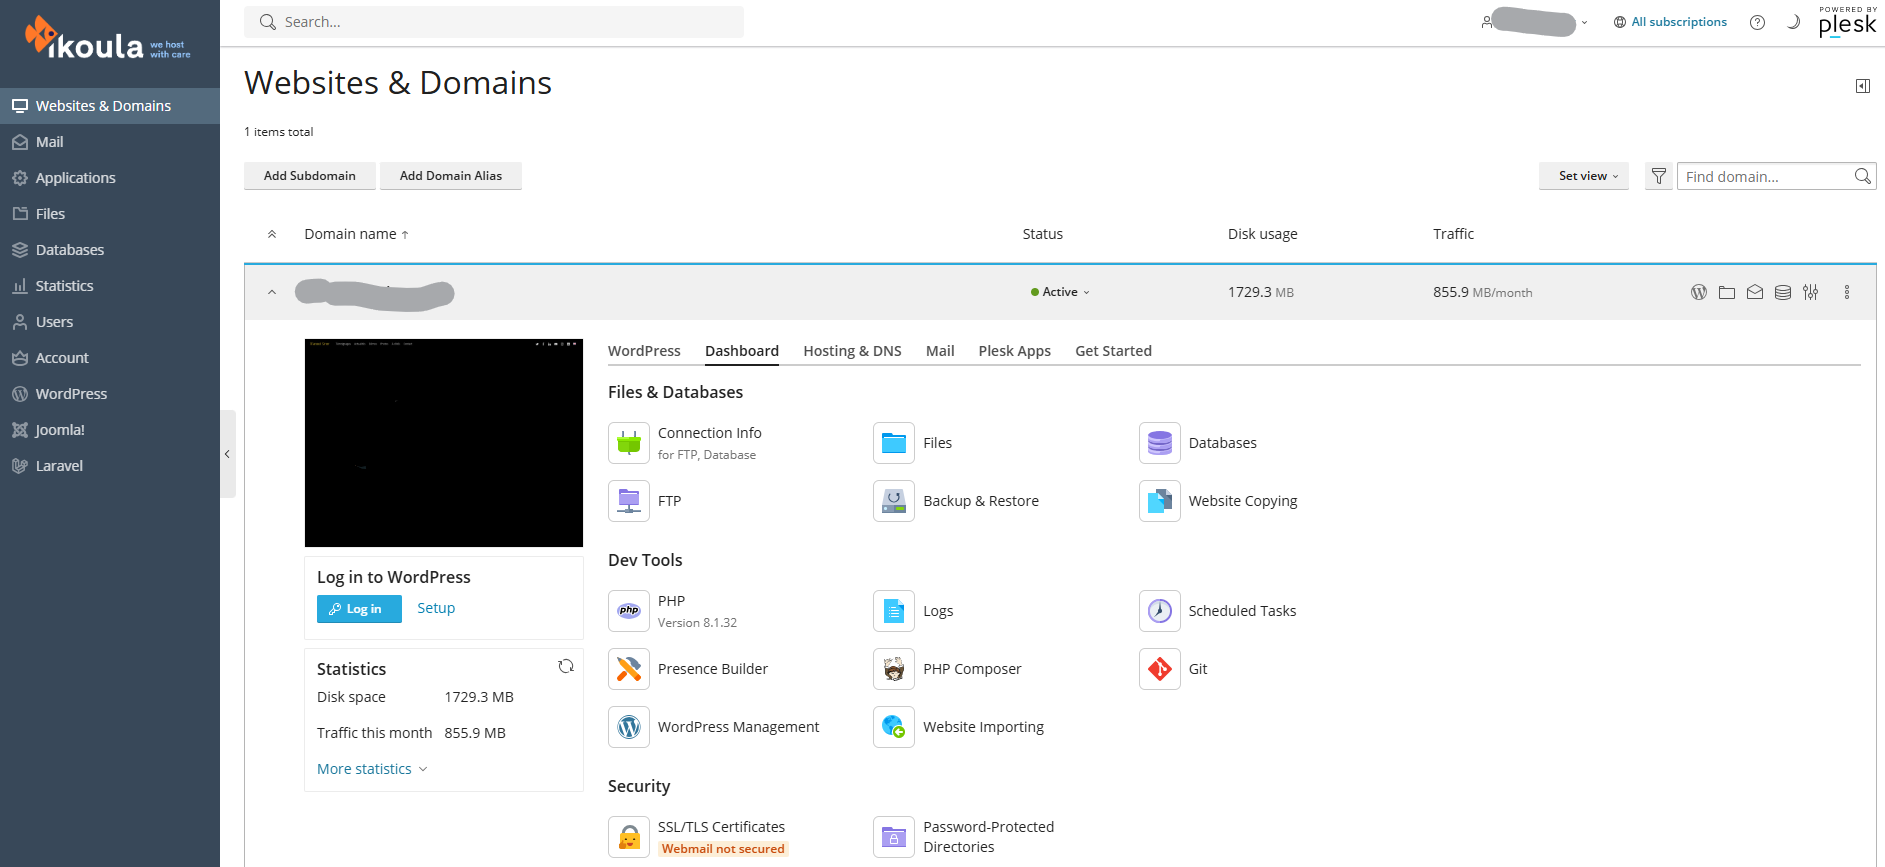
Task: Open the FTP access icon
Action: (x=629, y=501)
